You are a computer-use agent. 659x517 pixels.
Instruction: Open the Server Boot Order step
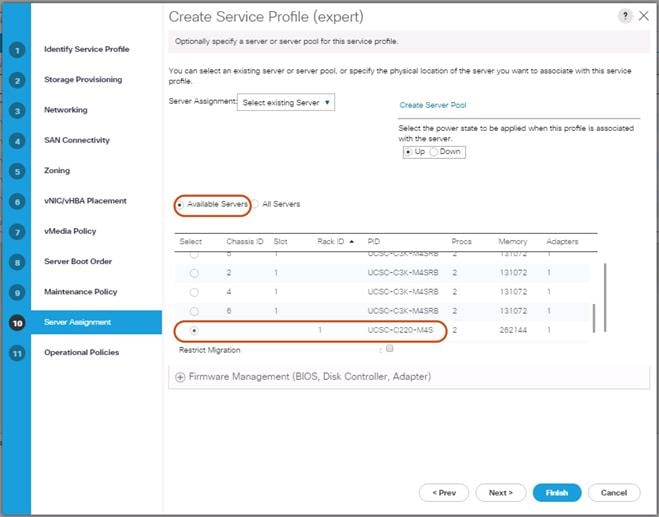(x=77, y=262)
